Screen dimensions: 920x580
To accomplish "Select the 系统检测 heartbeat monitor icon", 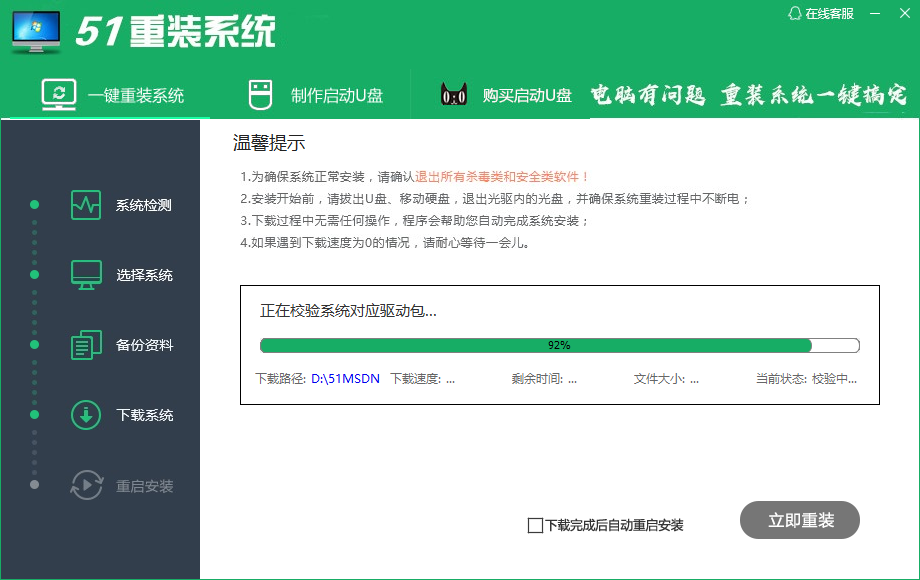I will 86,205.
